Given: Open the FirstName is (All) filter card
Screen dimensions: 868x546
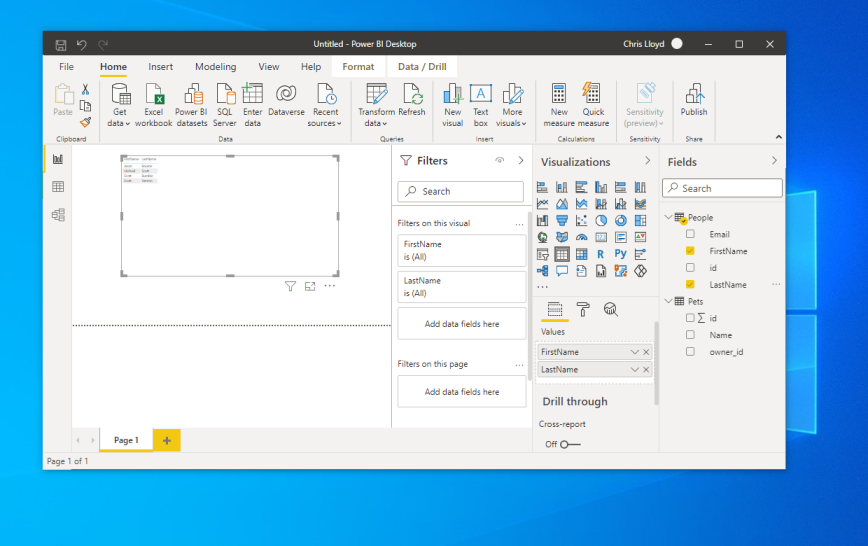Looking at the screenshot, I should (x=461, y=250).
